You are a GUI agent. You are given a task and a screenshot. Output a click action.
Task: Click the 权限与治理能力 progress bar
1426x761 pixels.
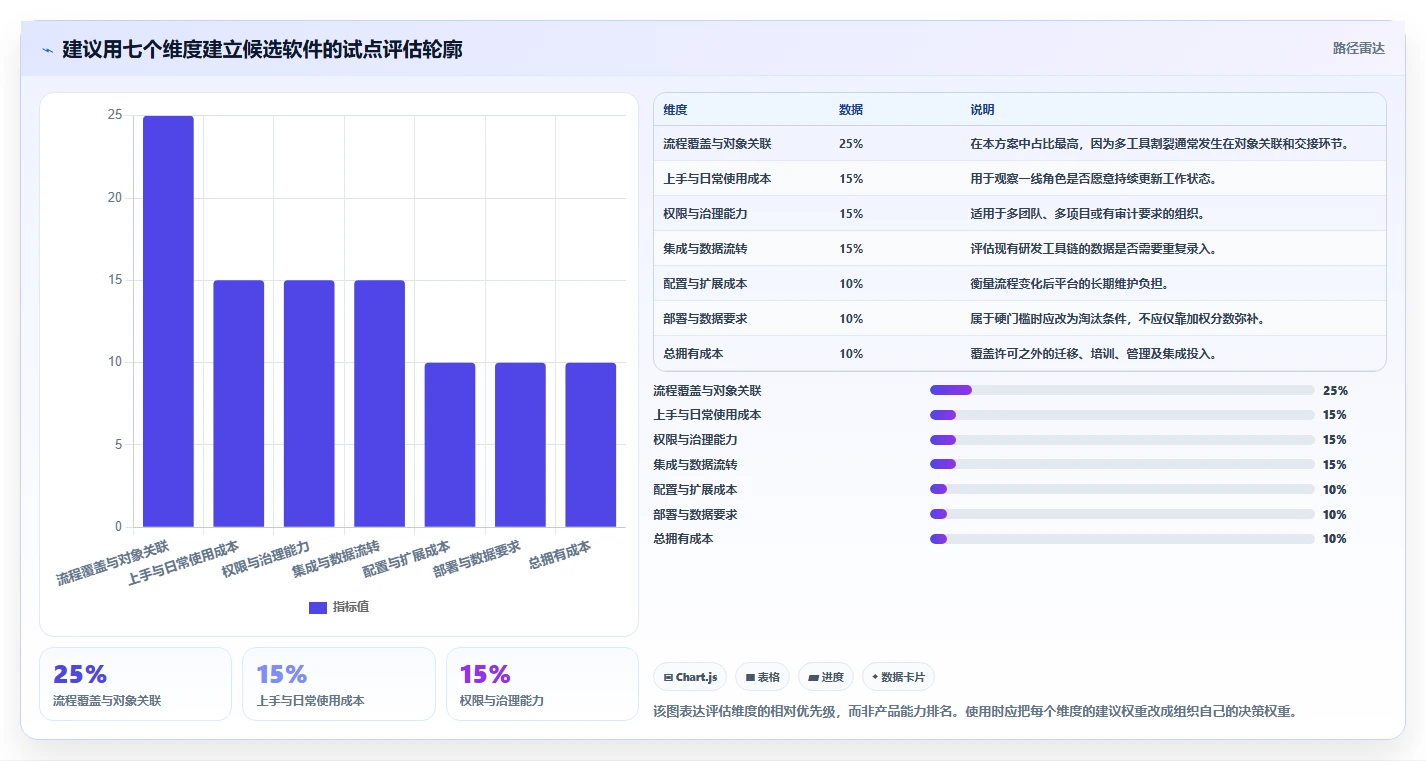tap(1122, 440)
